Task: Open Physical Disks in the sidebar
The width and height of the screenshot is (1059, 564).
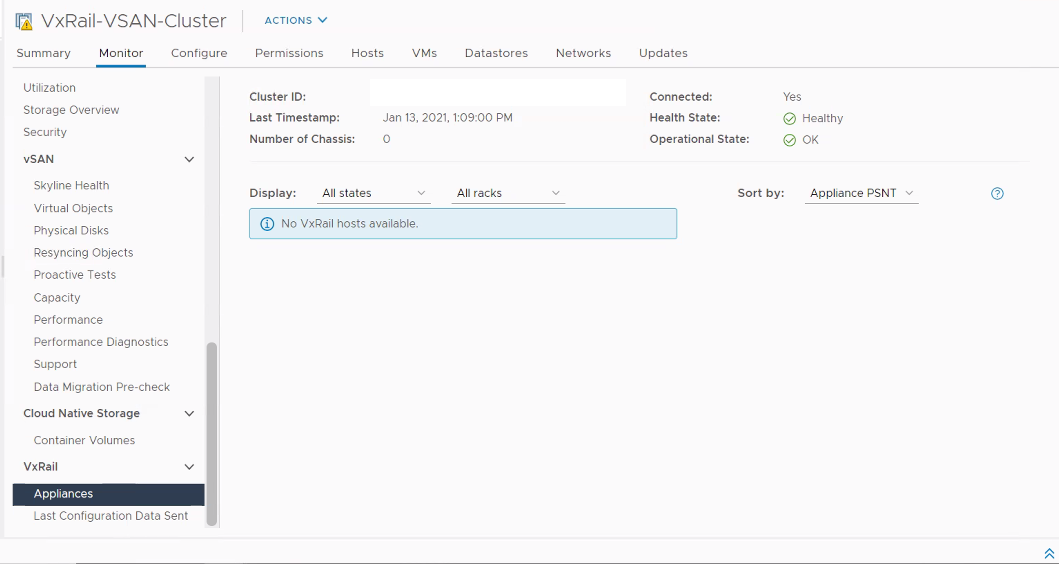Action: 71,230
